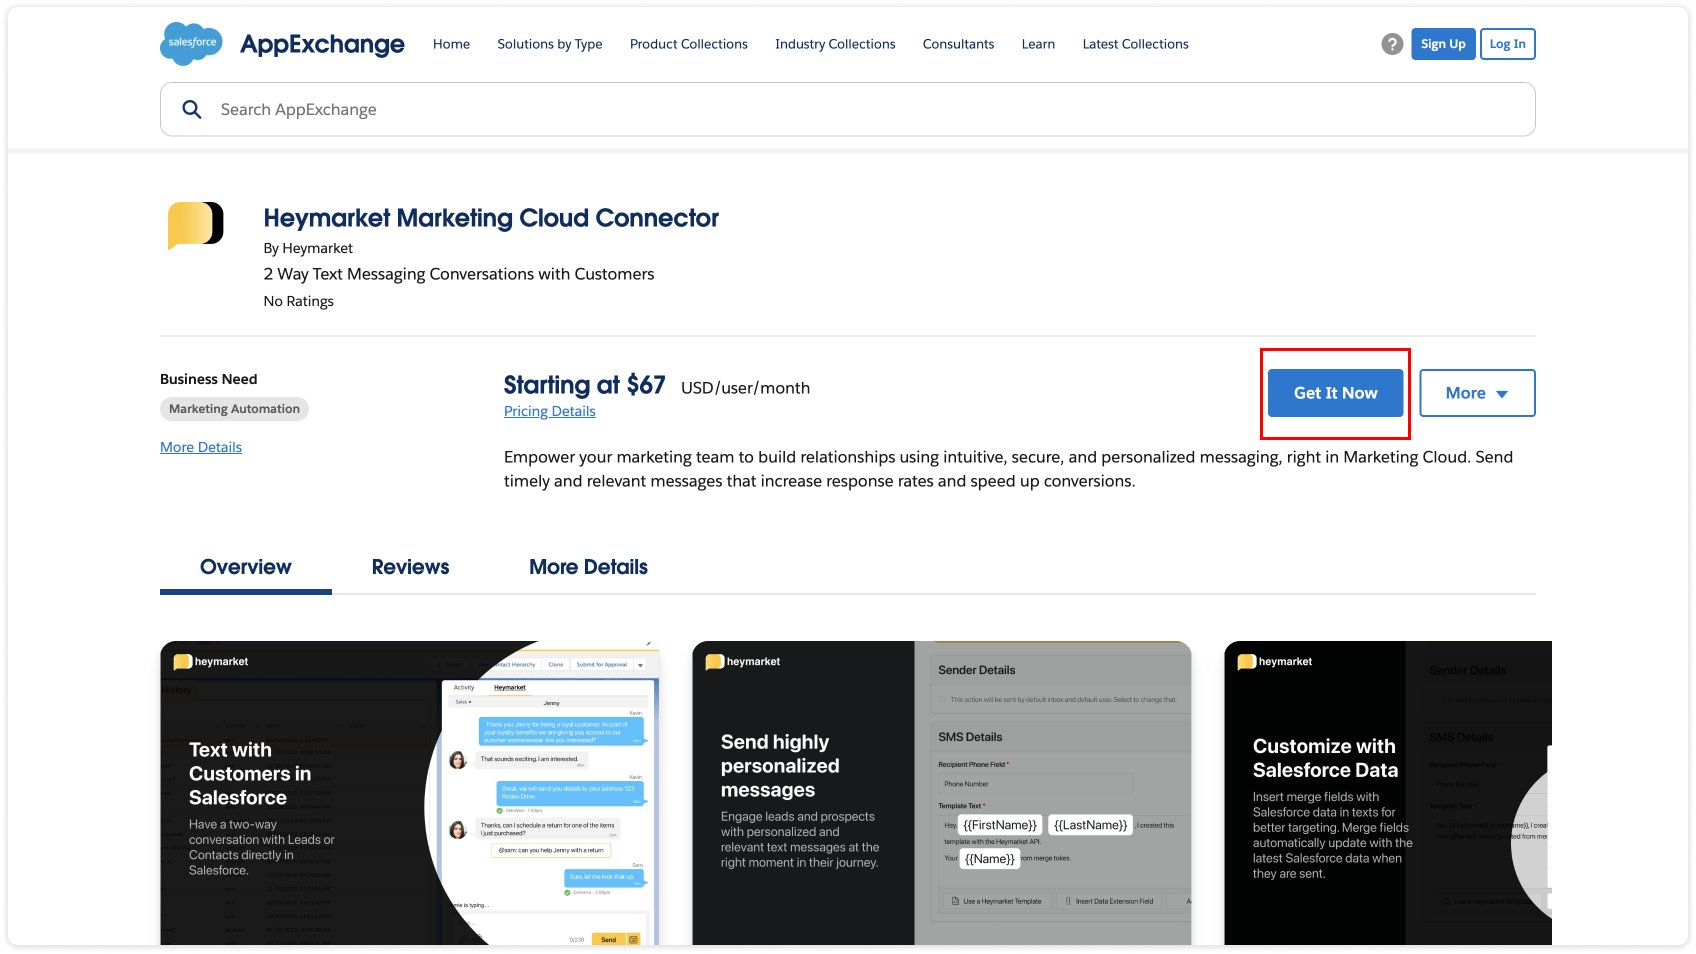Click the 'No Ratings' text
The image size is (1696, 954).
(298, 301)
